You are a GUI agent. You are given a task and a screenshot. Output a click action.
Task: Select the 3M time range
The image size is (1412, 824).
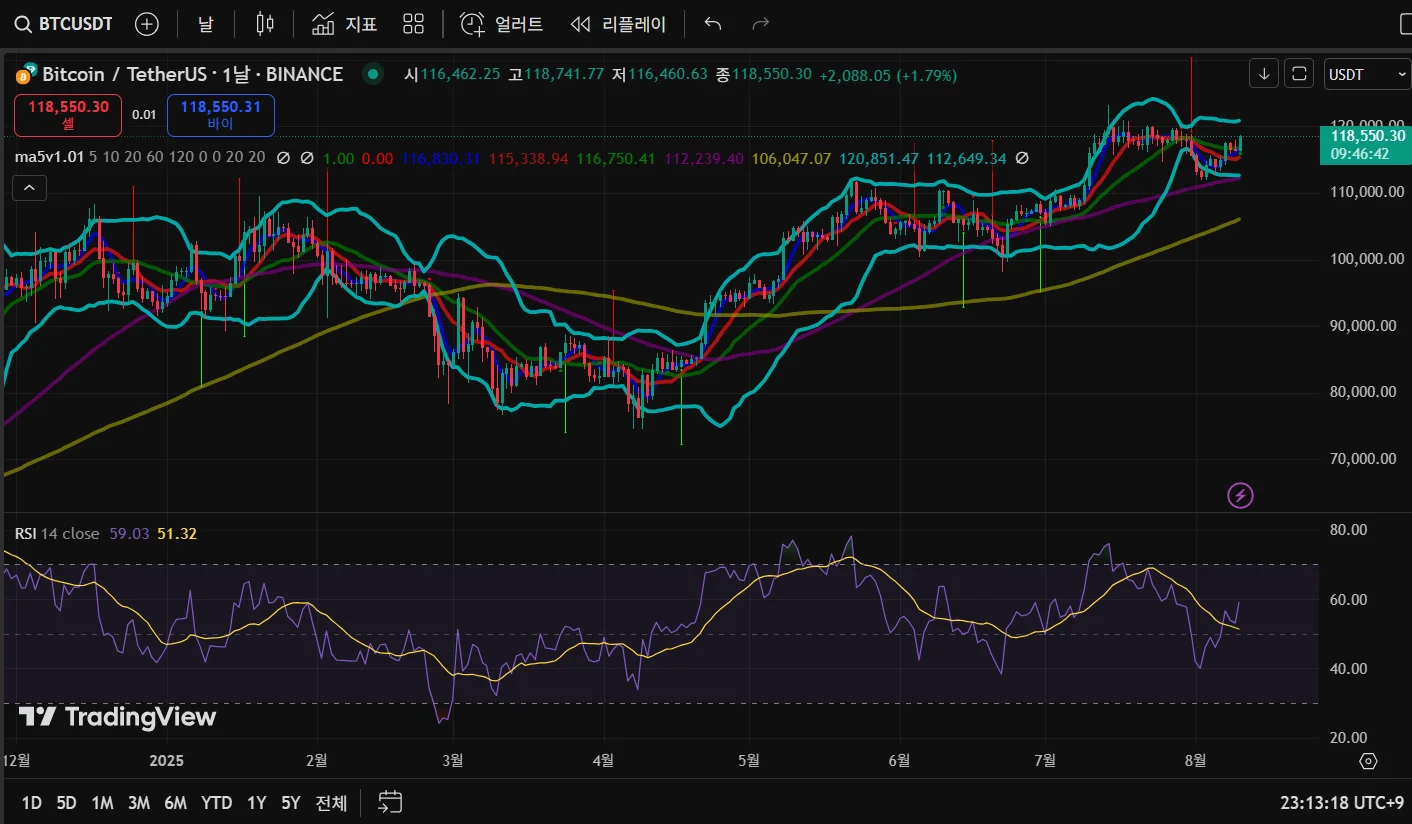click(138, 803)
